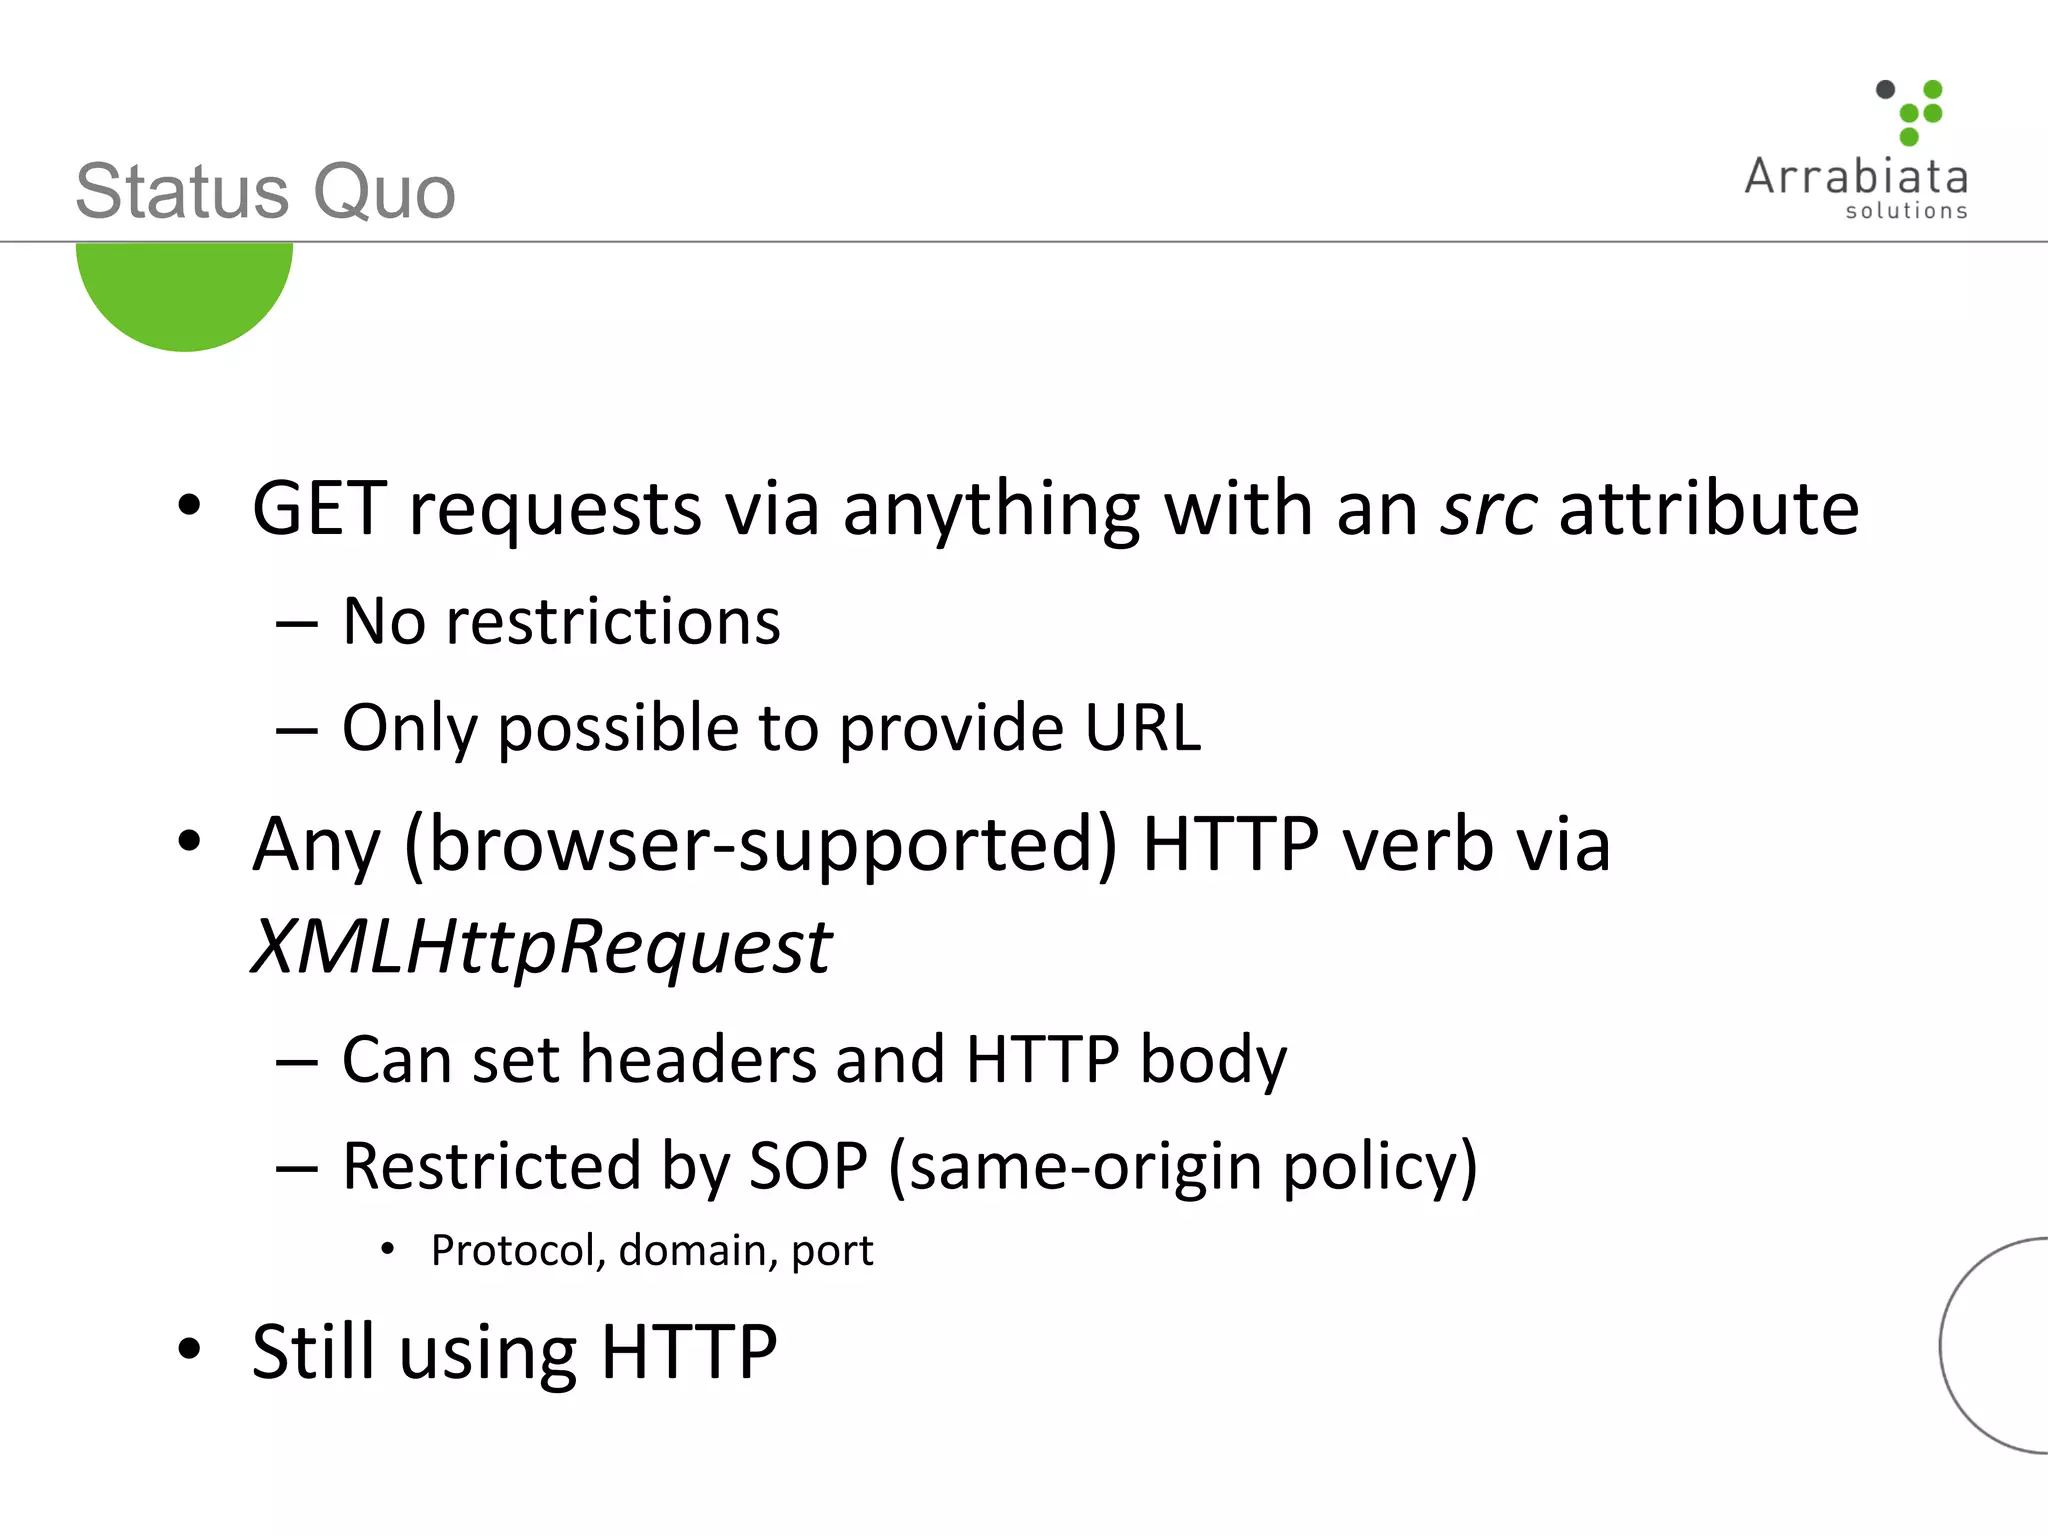Click the Arrabiata solutions logo
Viewport: 2048px width, 1536px height.
[x=1857, y=150]
